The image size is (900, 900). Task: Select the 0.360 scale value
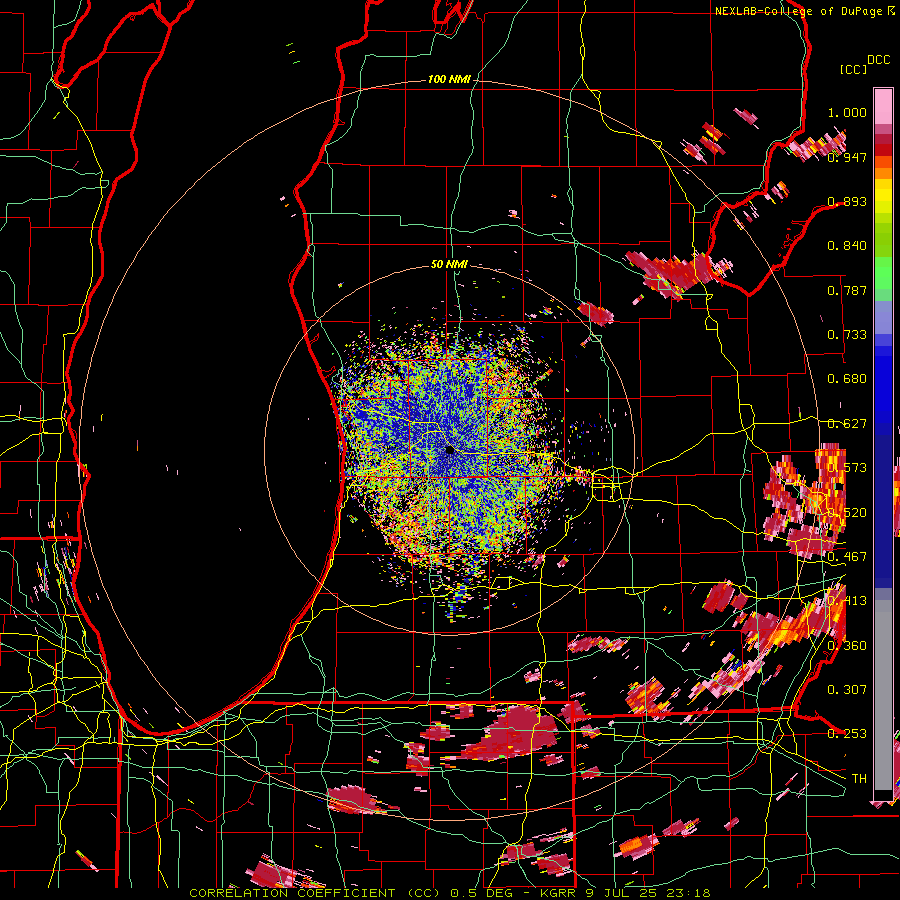click(x=847, y=645)
